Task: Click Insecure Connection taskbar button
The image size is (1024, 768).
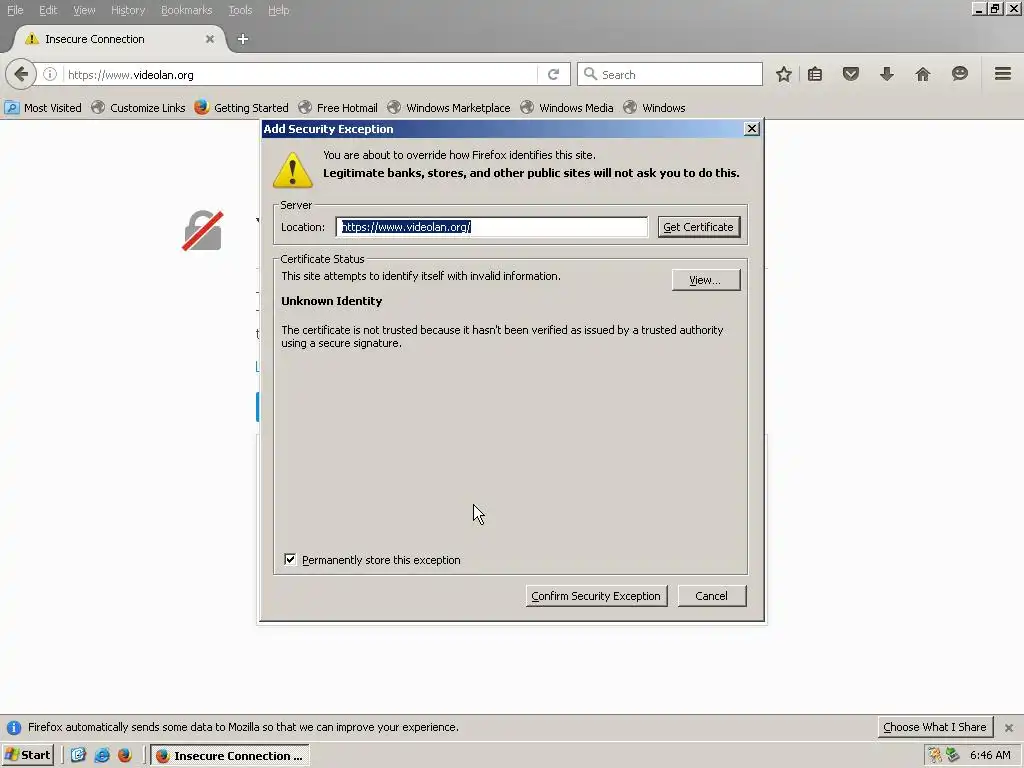Action: click(230, 756)
